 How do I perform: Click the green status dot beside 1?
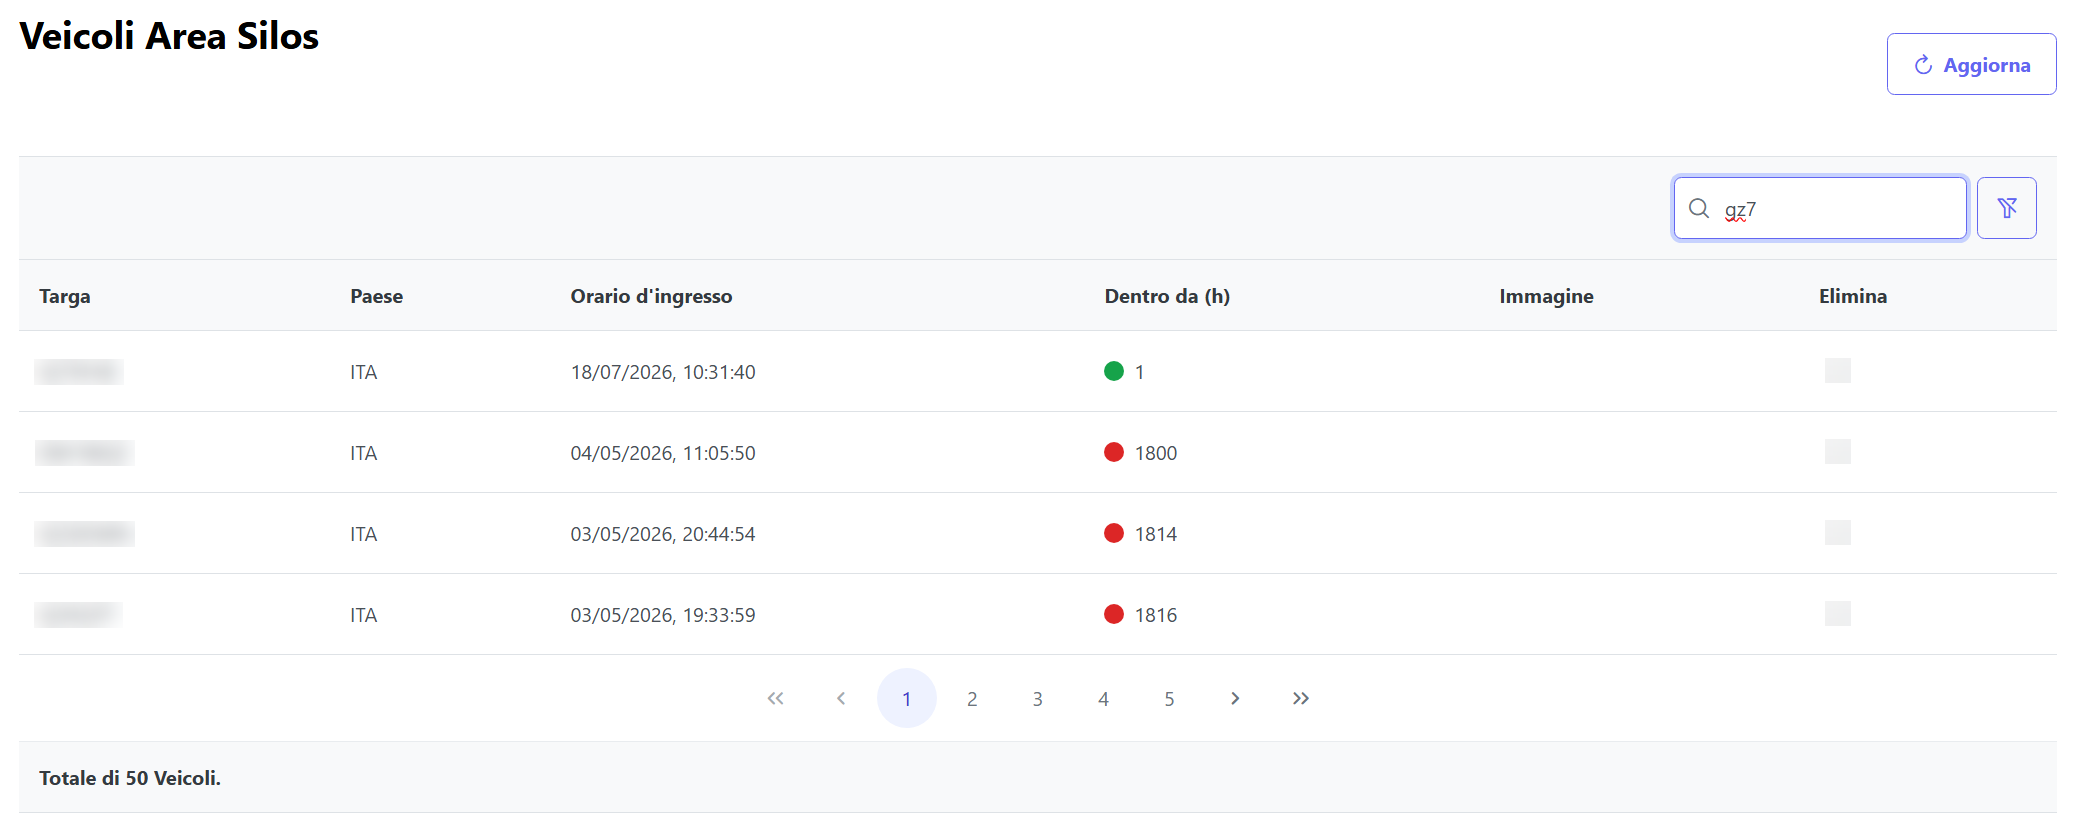click(1114, 371)
